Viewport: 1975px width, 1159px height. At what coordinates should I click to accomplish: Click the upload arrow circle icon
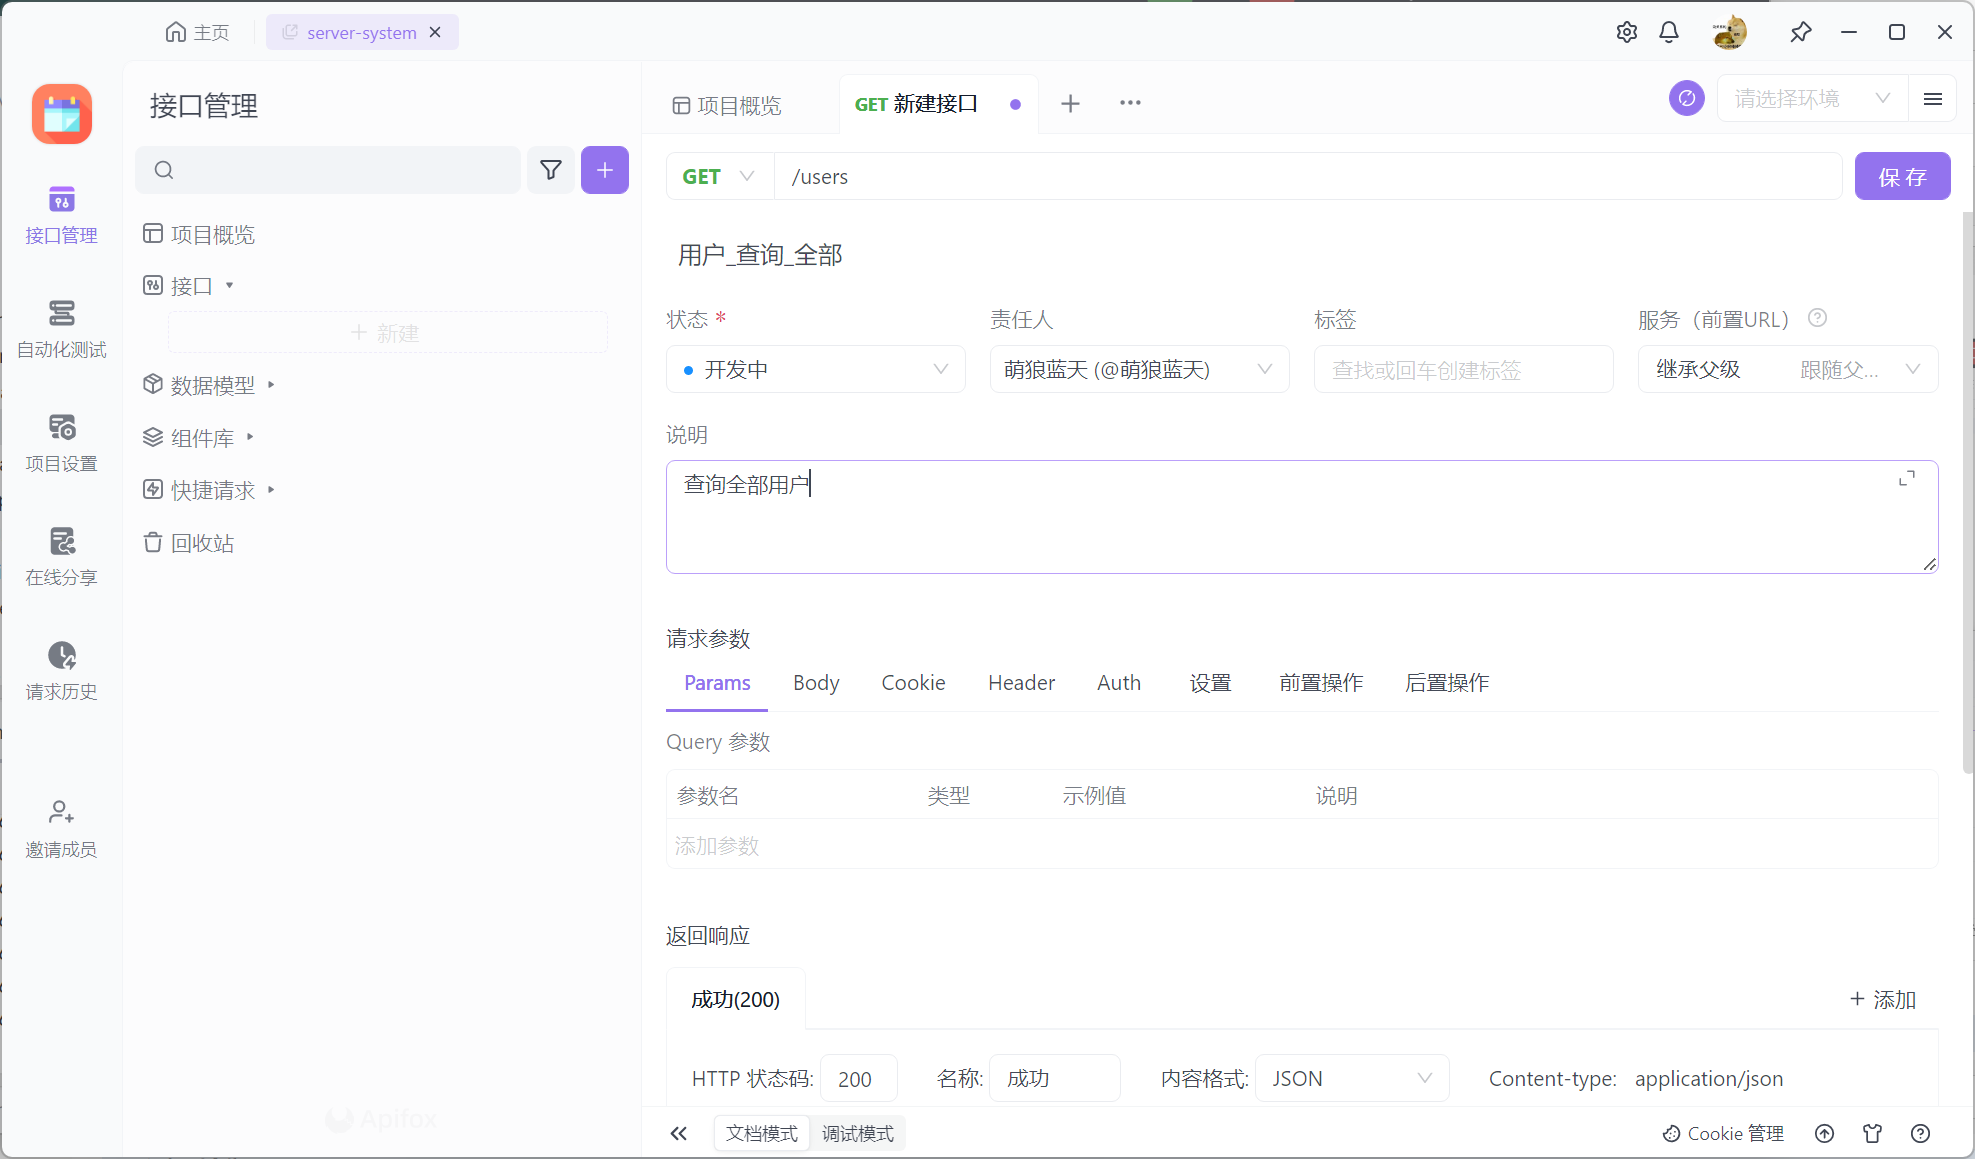pos(1824,1133)
